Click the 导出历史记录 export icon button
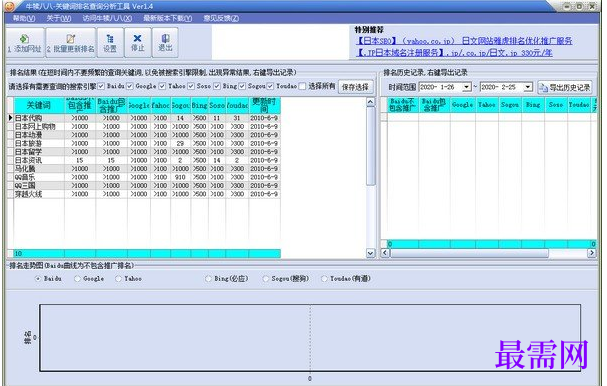 click(x=565, y=87)
